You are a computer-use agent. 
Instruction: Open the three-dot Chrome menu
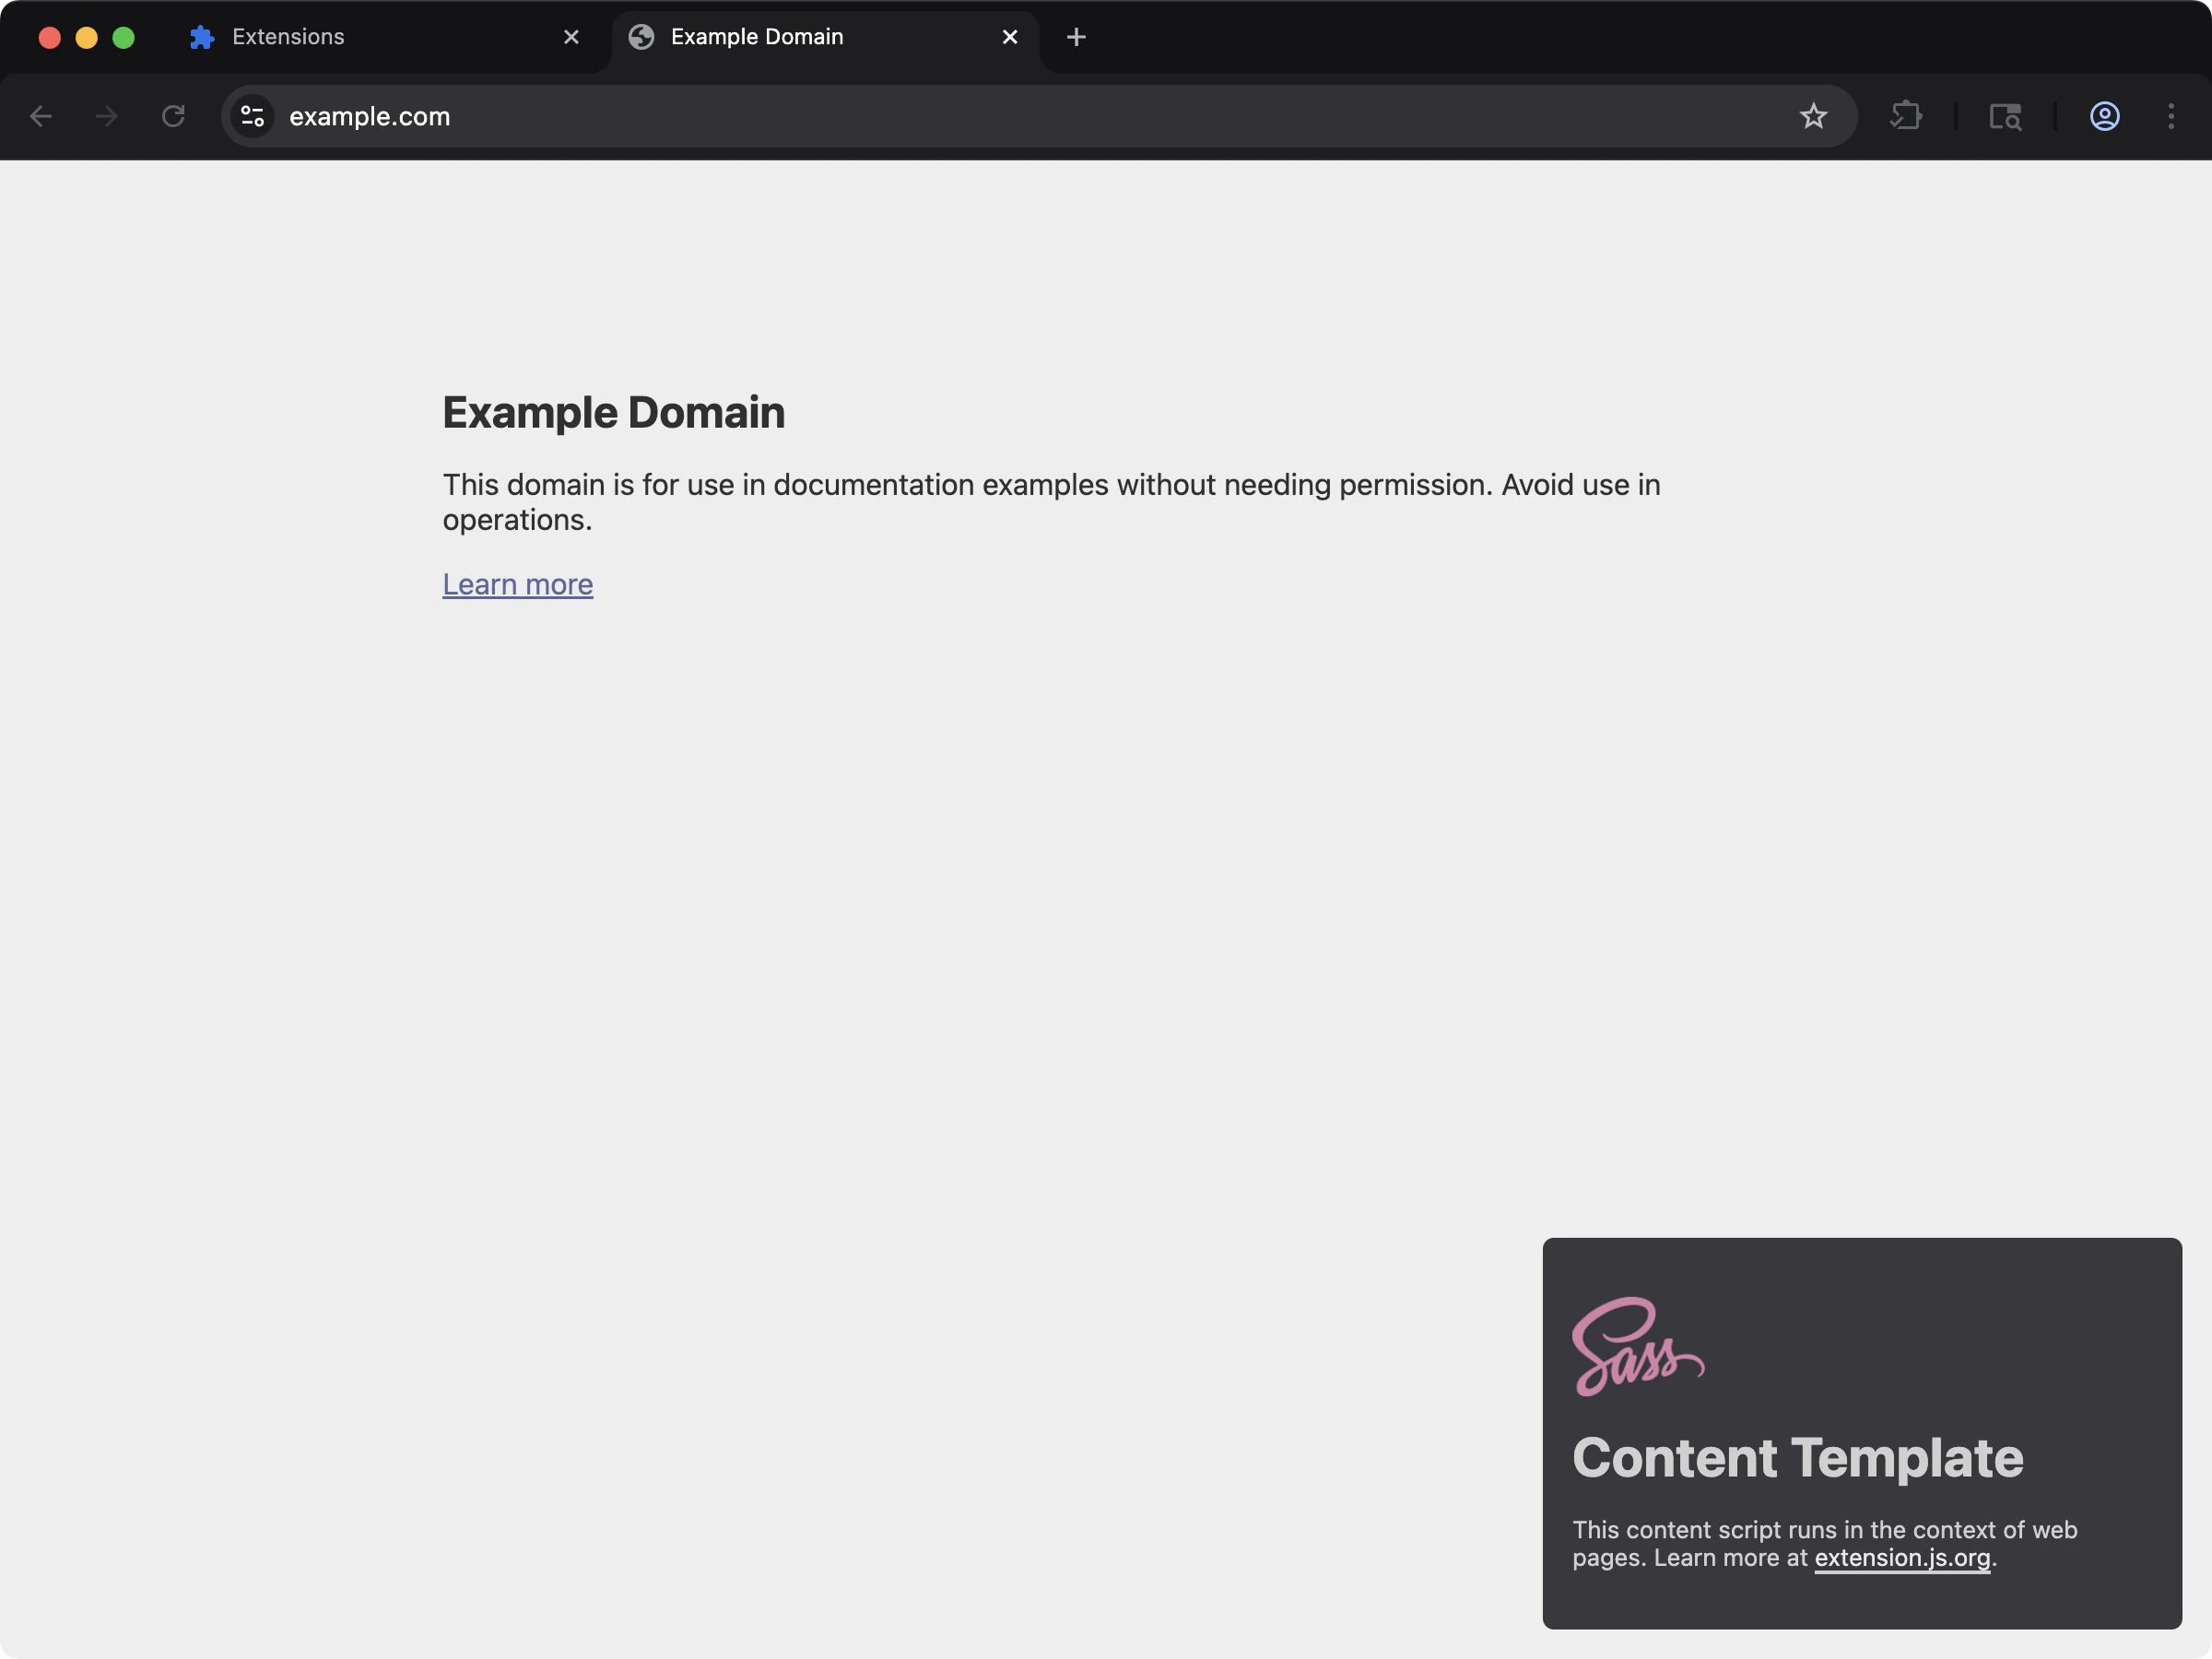[x=2172, y=116]
